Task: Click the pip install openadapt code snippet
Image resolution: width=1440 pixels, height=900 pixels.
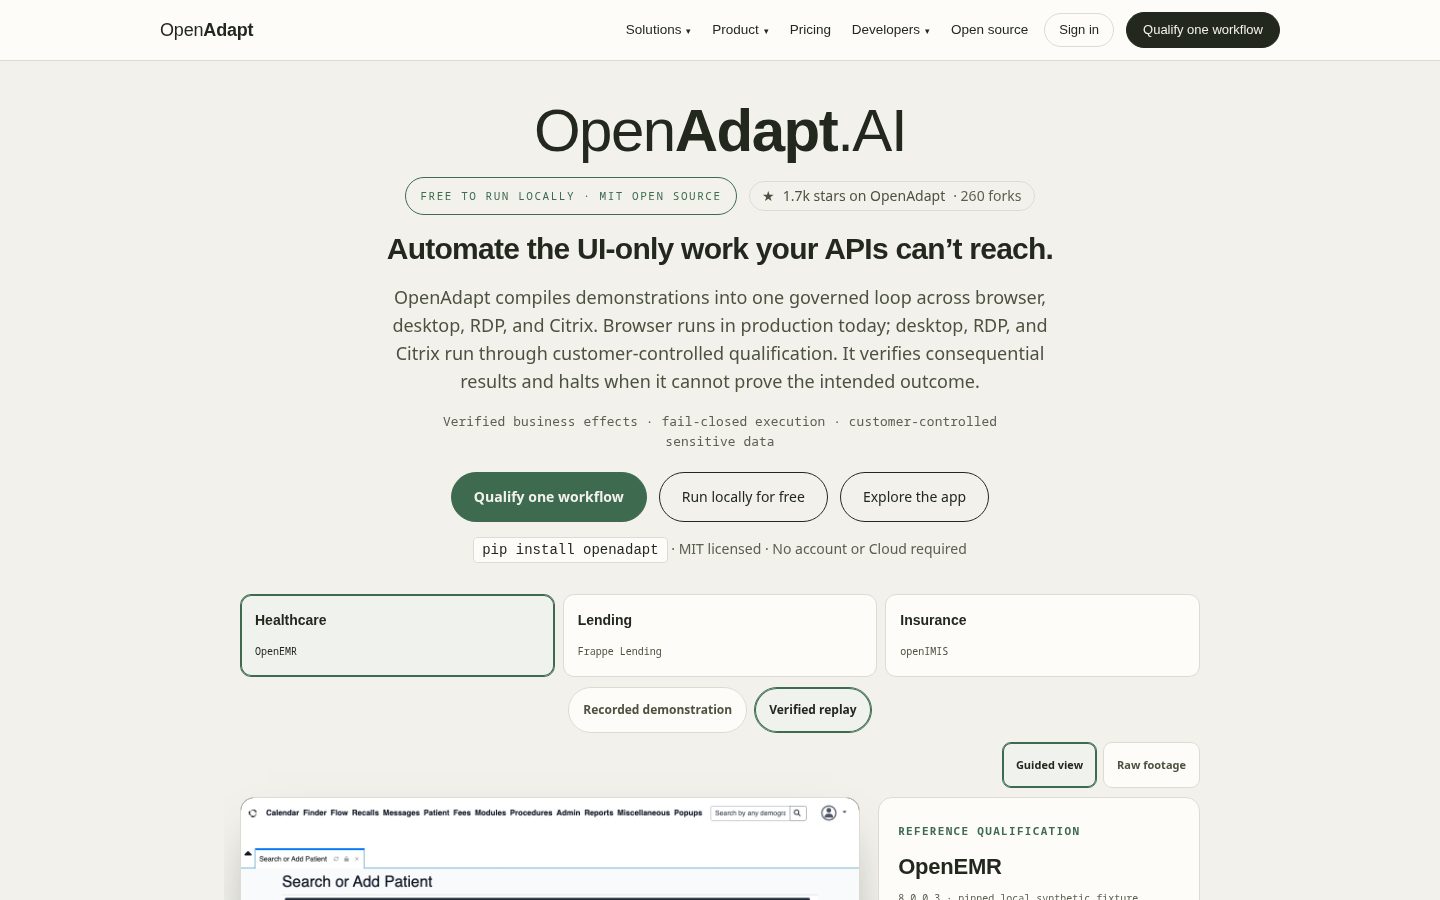Action: pos(570,549)
